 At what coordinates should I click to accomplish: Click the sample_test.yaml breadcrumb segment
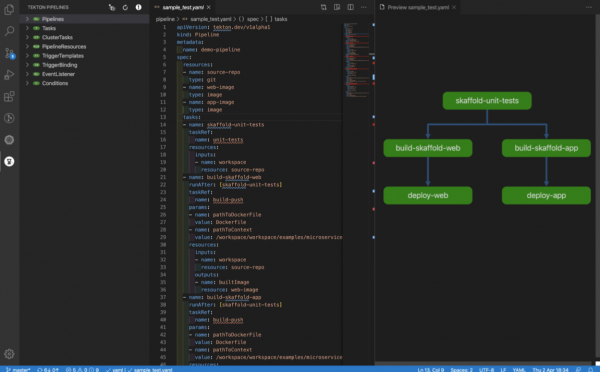coord(210,19)
